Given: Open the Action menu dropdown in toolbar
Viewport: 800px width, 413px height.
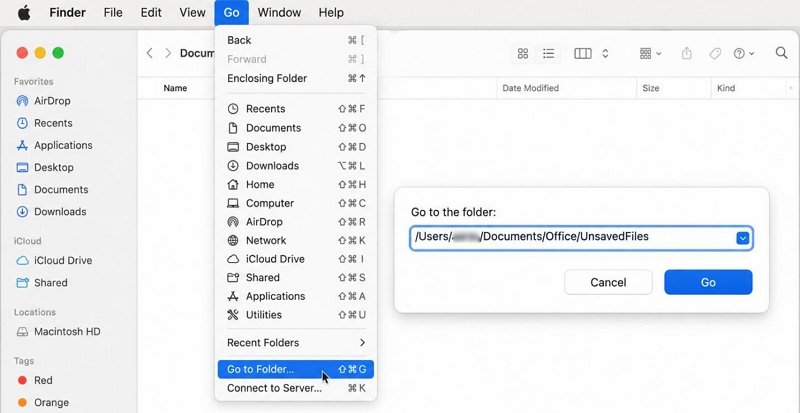Looking at the screenshot, I should pyautogui.click(x=743, y=53).
